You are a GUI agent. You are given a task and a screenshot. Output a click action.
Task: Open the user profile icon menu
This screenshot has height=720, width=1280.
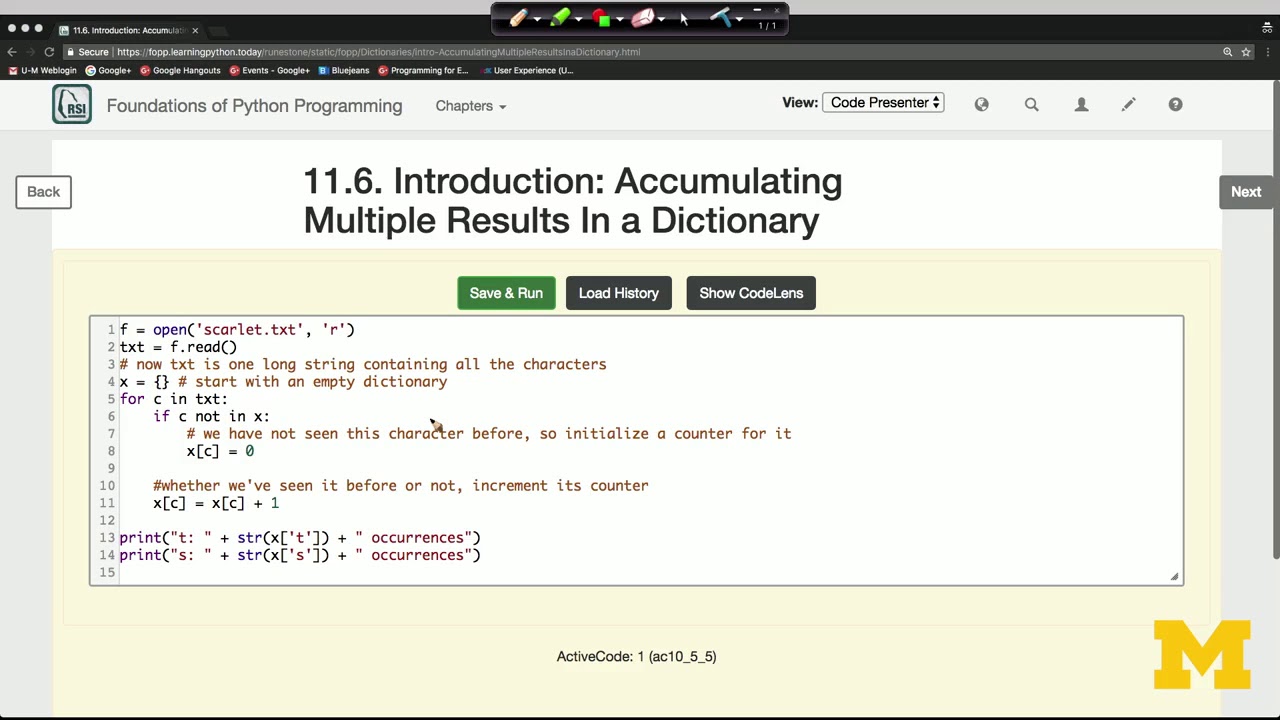point(1081,104)
